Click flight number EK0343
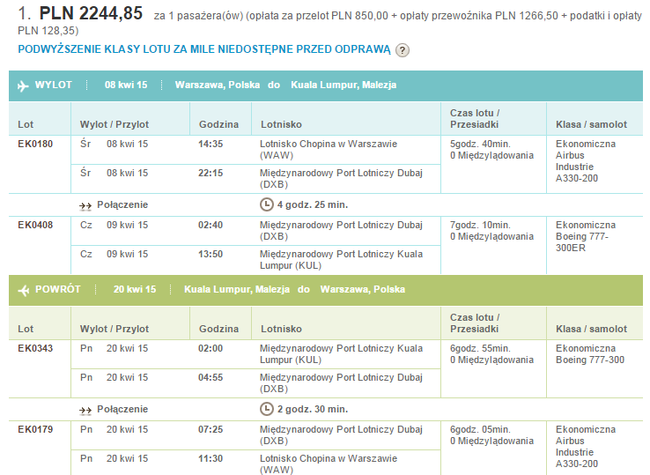Screen dimensions: 650x475 click(35, 348)
